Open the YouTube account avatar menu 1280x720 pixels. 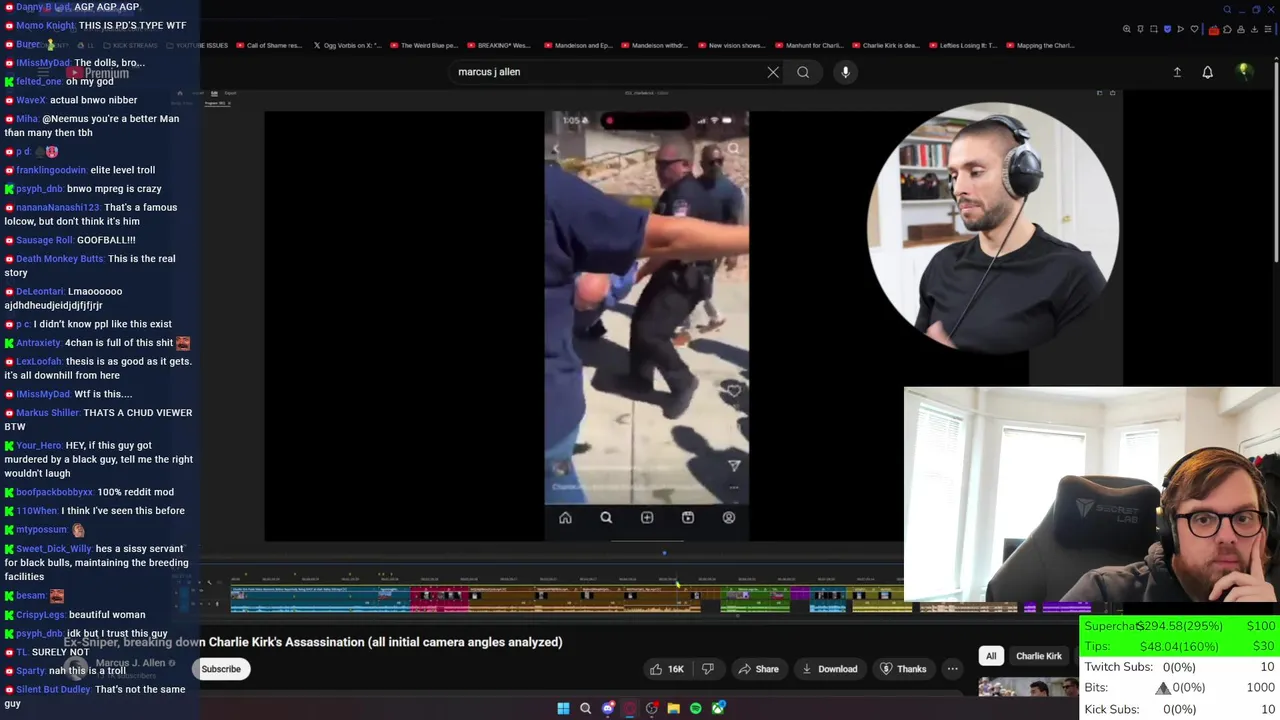pyautogui.click(x=1244, y=71)
